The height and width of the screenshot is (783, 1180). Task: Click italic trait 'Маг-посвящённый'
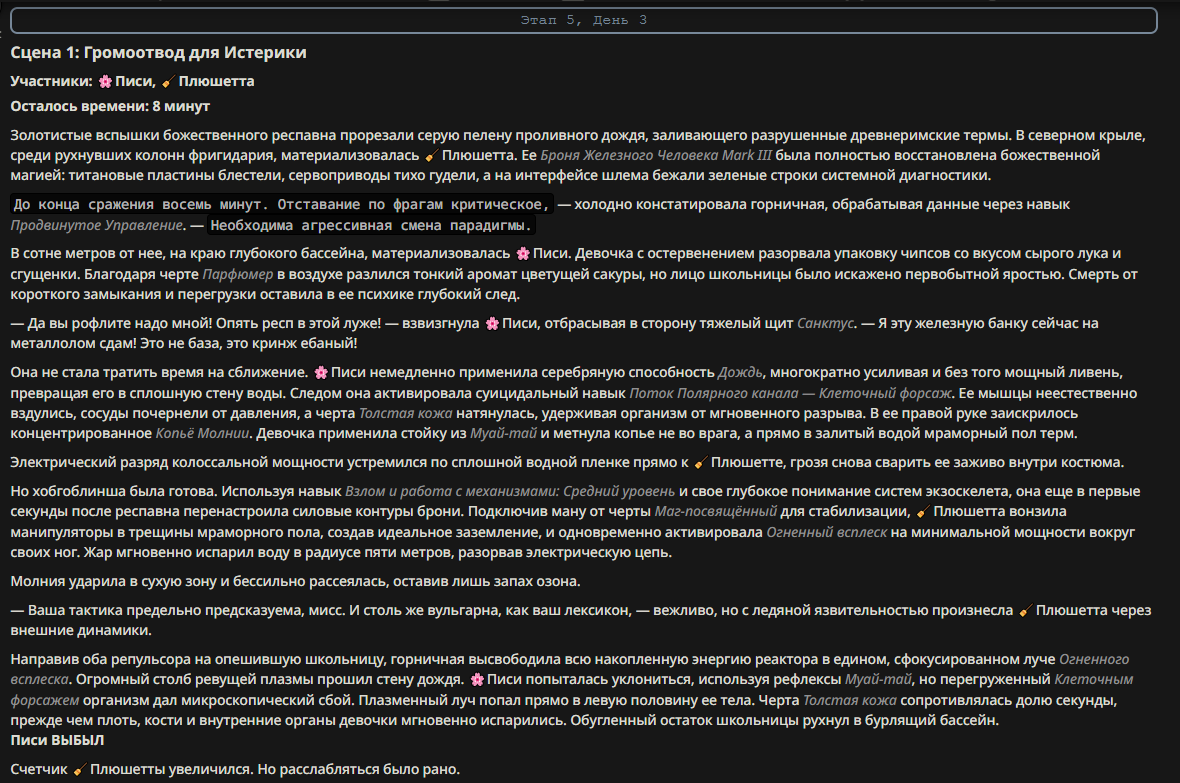(716, 511)
